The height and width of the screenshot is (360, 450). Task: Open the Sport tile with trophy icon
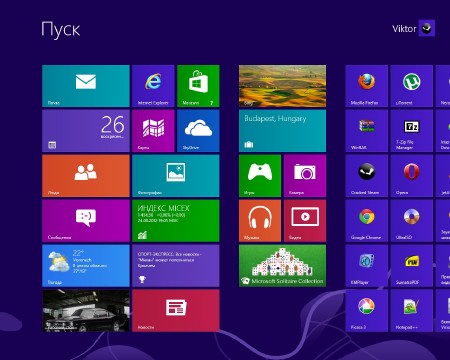pos(176,266)
